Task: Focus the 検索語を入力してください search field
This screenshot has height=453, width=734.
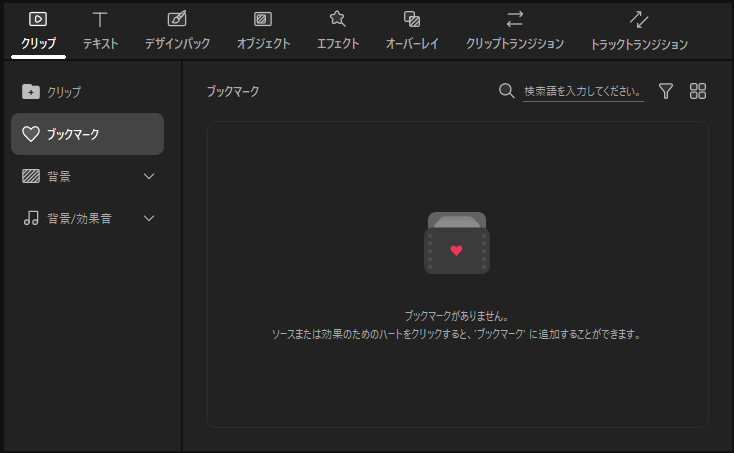Action: pos(583,91)
